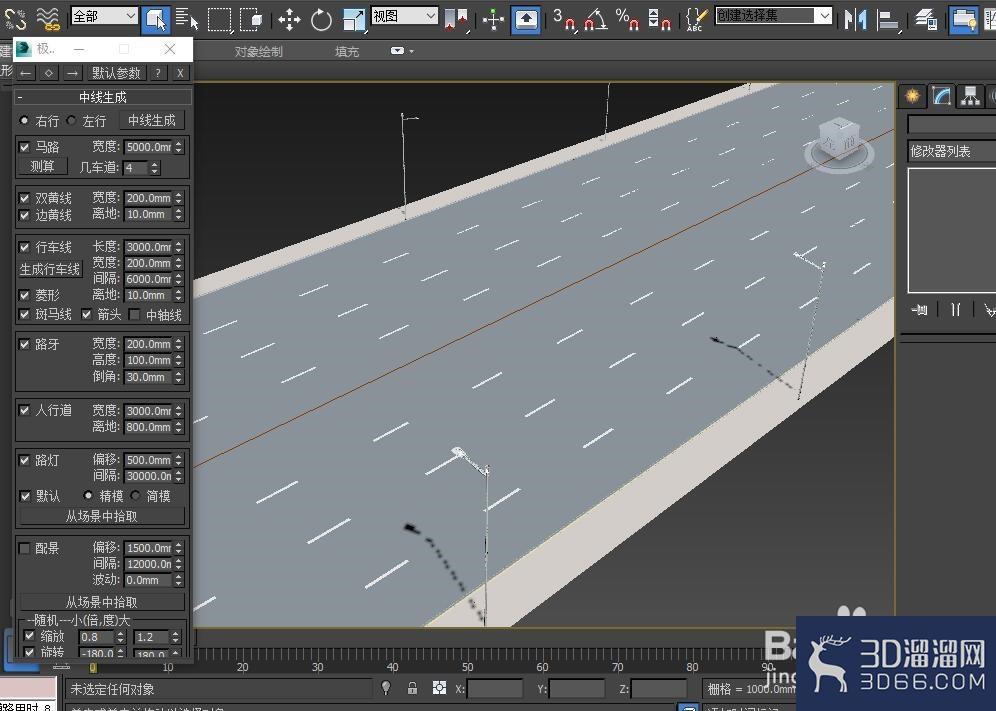Click 默认参数 button in plugin panel

[116, 73]
